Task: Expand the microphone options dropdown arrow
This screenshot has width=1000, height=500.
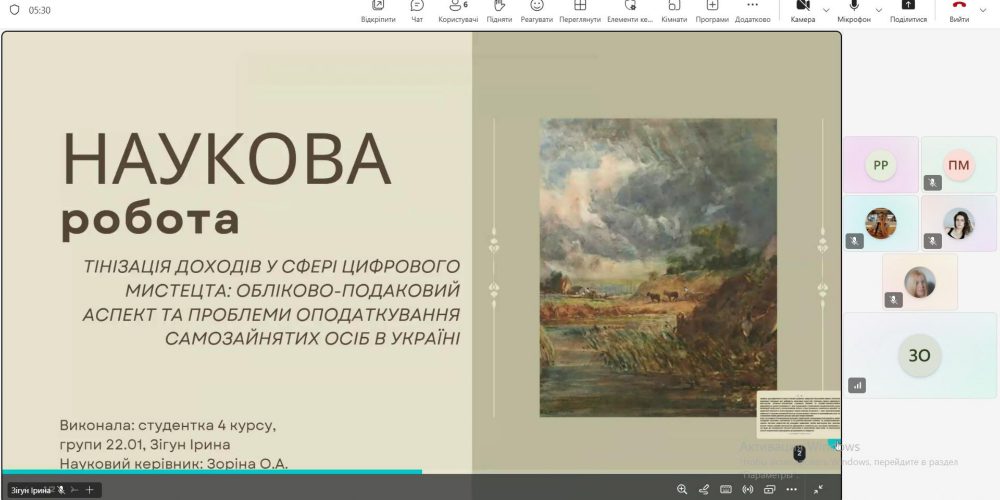Action: 879,10
